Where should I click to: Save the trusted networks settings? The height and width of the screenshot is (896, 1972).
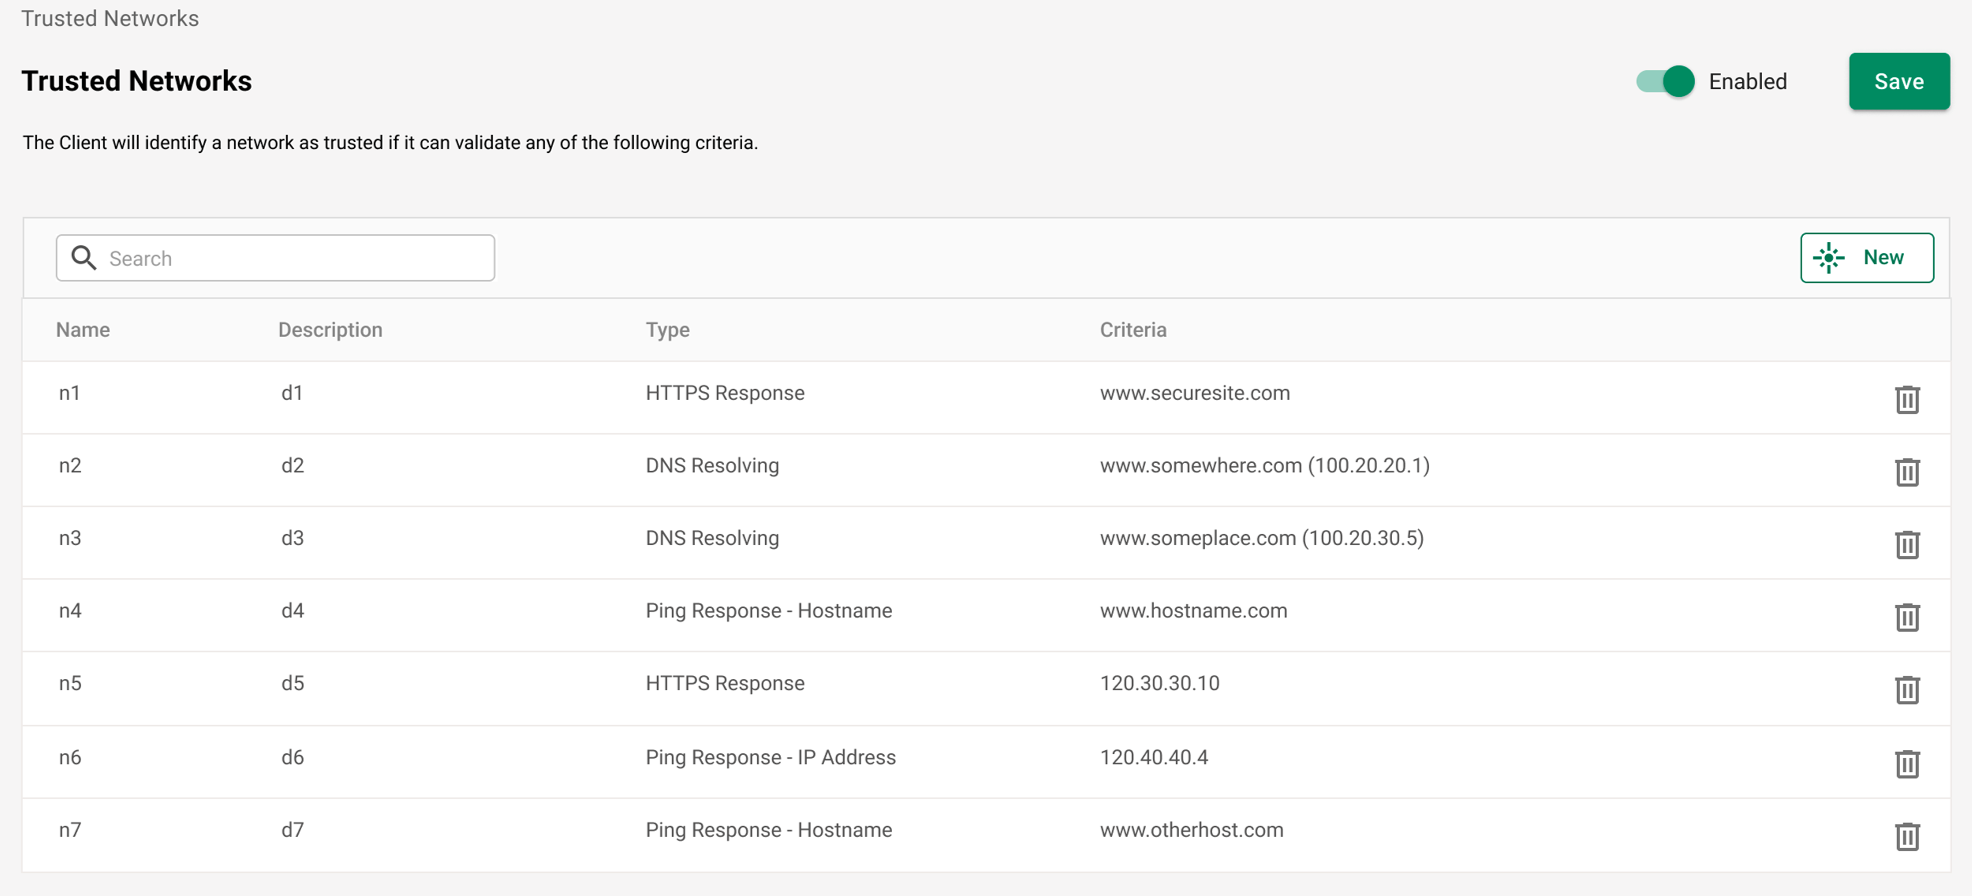point(1898,81)
